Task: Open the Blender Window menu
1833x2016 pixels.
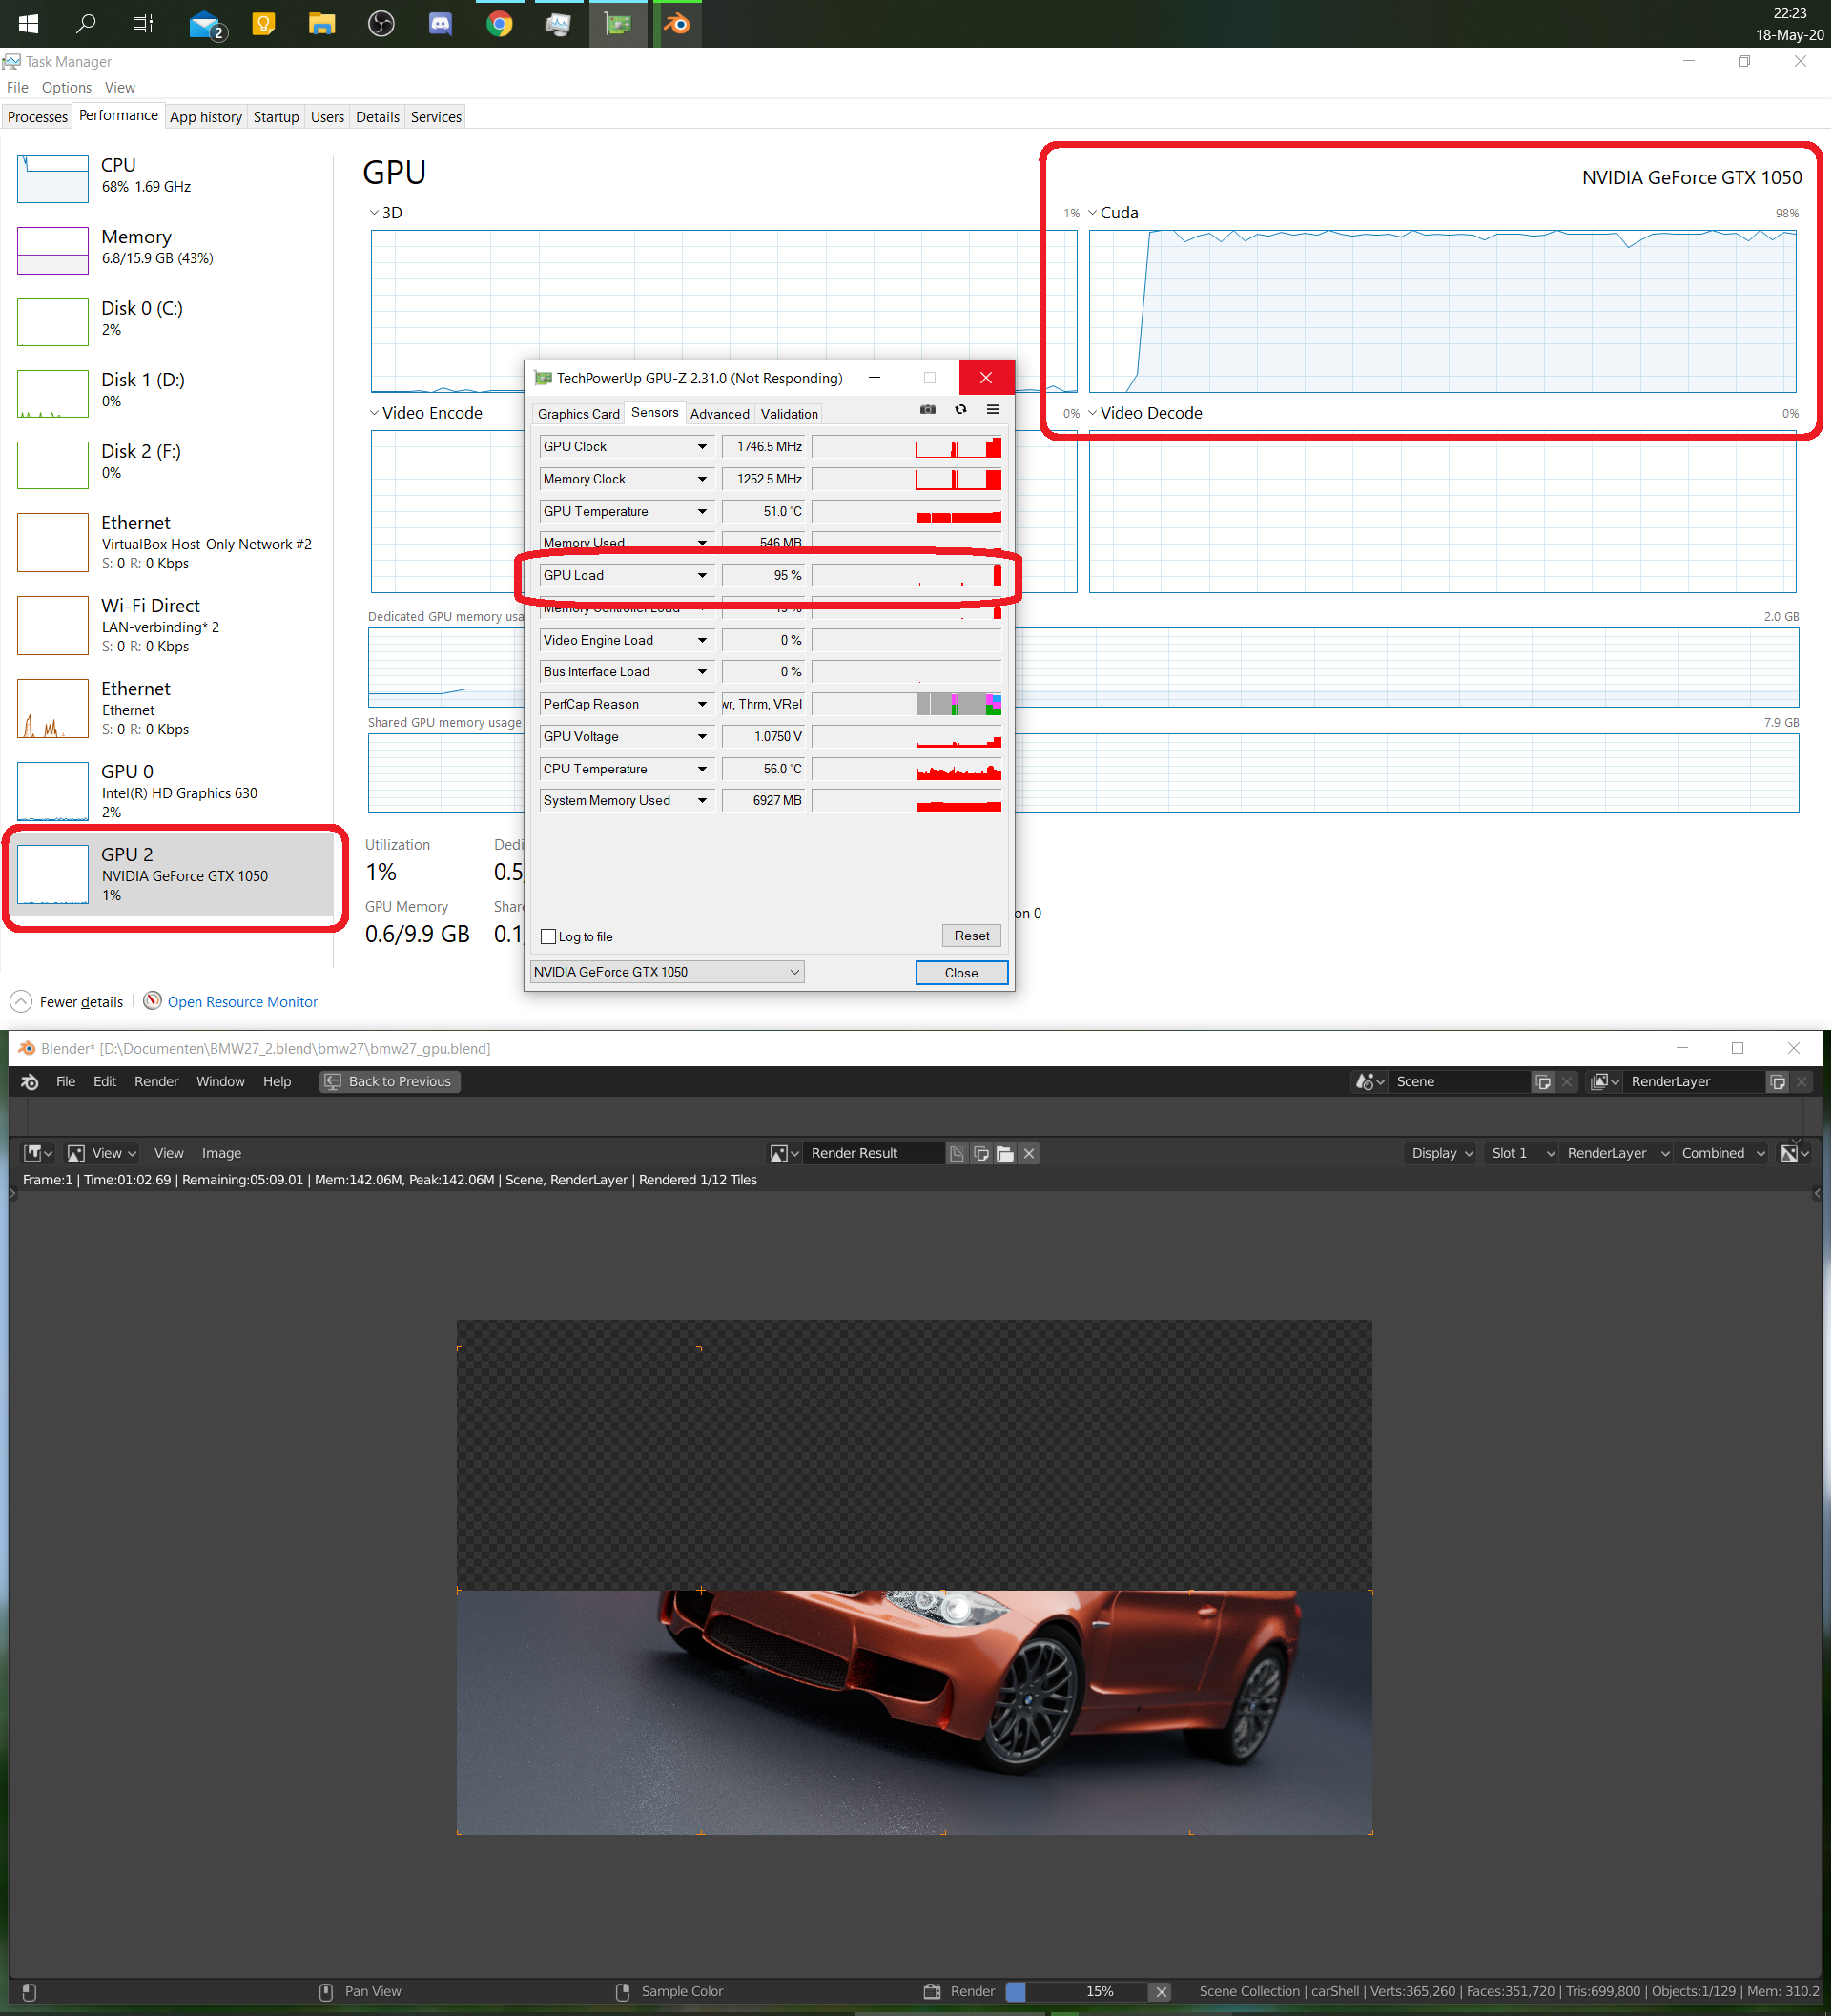Action: pyautogui.click(x=221, y=1083)
